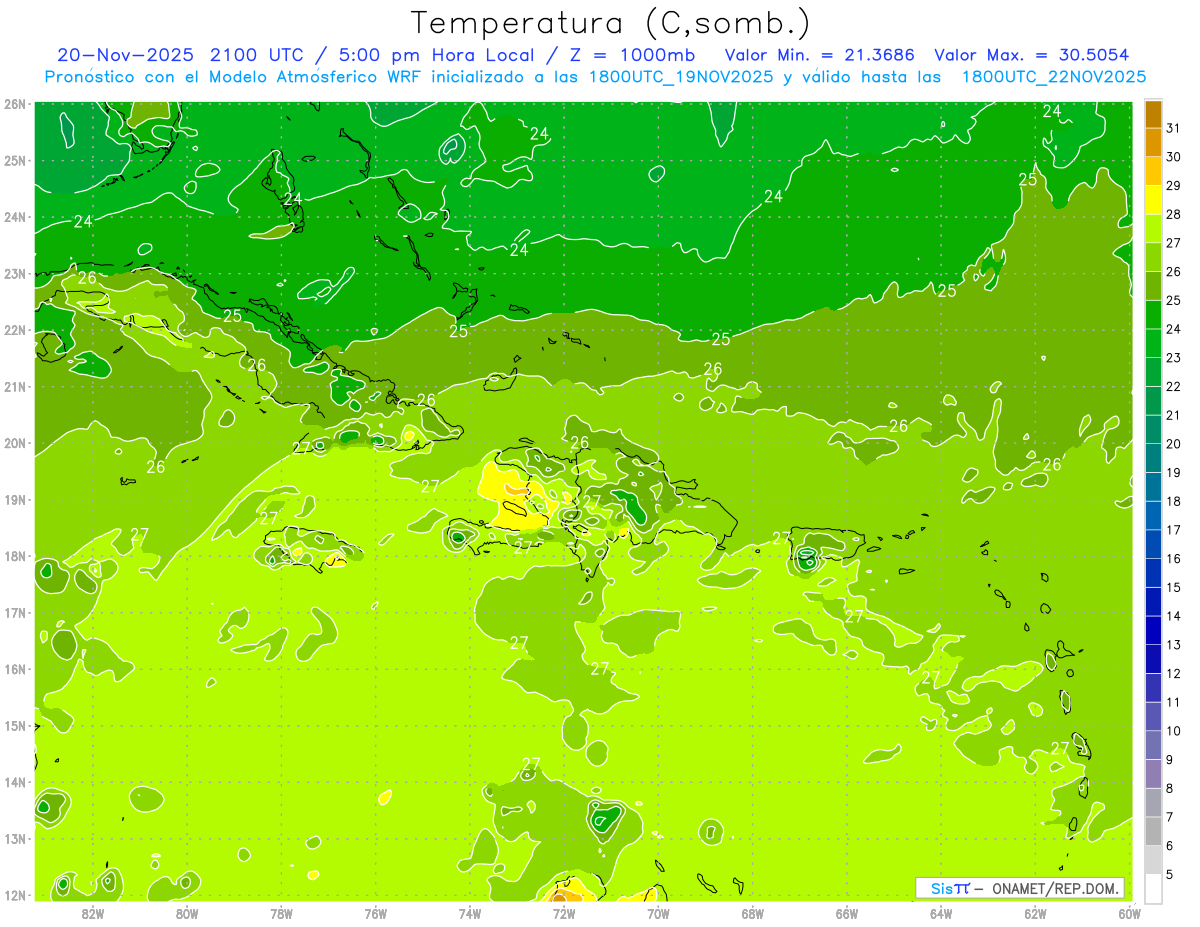This screenshot has width=1200, height=927.
Task: Click the 22N latitude axis label
Action: click(x=15, y=330)
